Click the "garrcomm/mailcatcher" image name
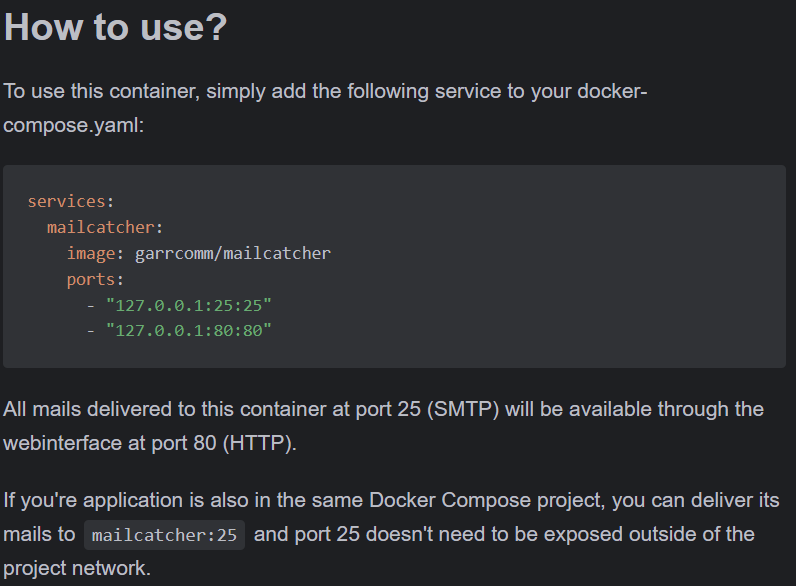Screen dimensions: 796x586 (232, 253)
